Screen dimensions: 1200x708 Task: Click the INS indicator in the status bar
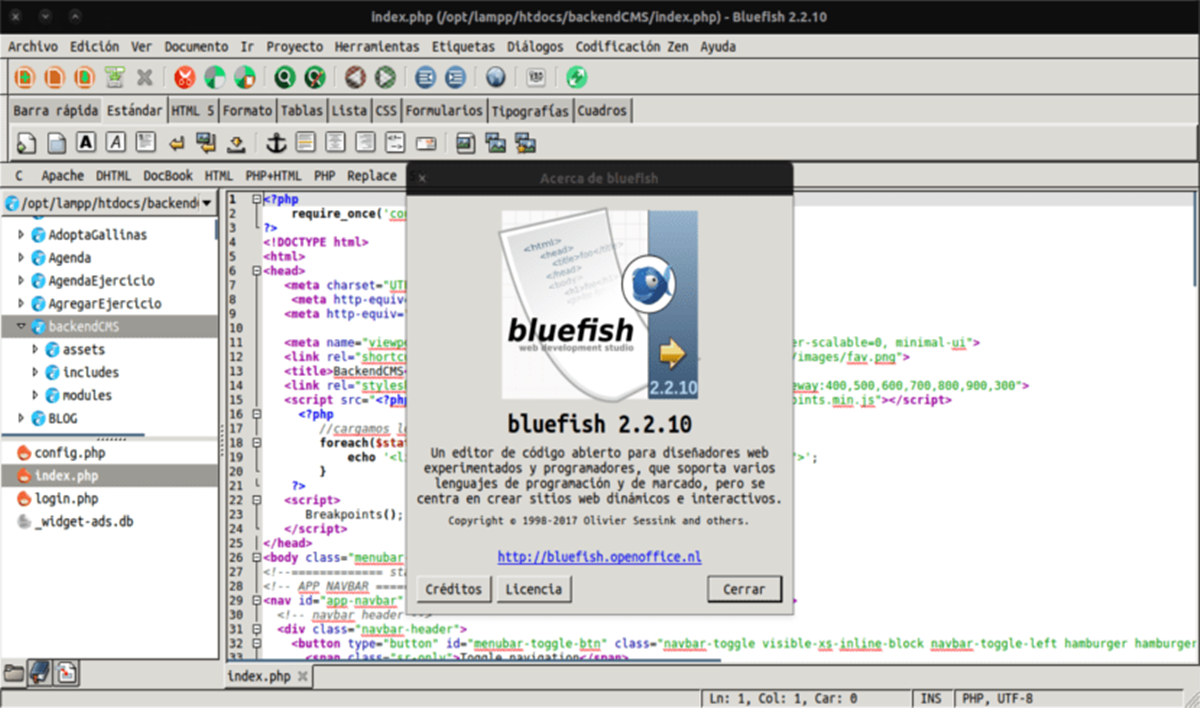931,698
